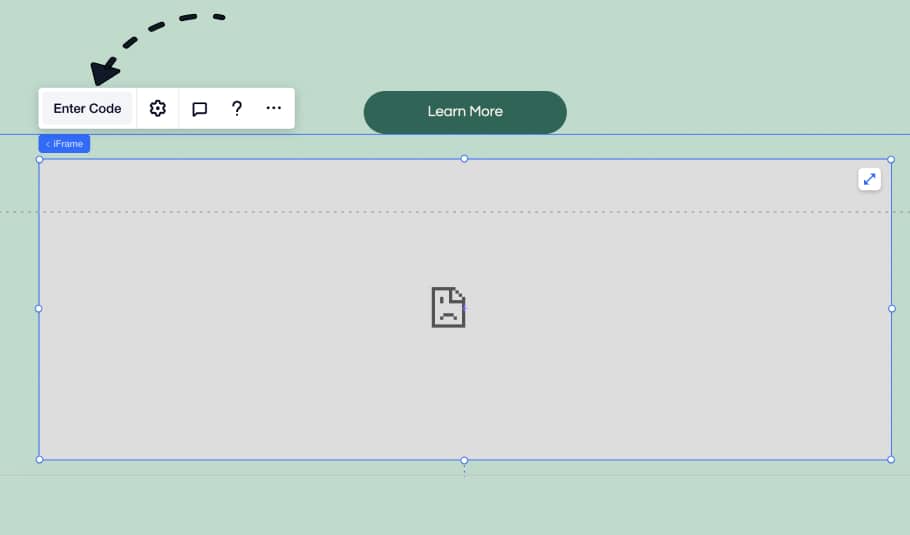This screenshot has height=535, width=910.
Task: Click the iFrame bottom-right corner handle
Action: [x=891, y=460]
